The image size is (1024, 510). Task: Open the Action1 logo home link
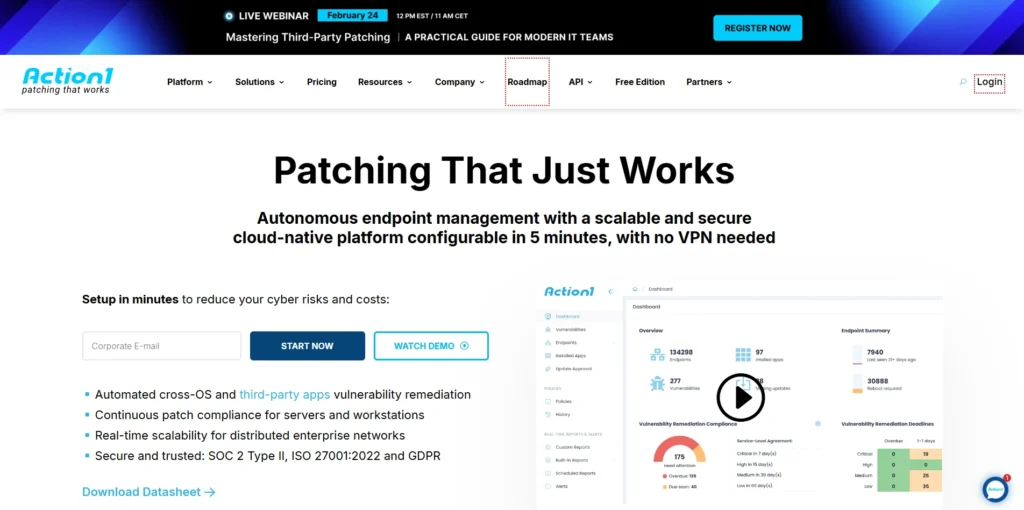pos(67,81)
